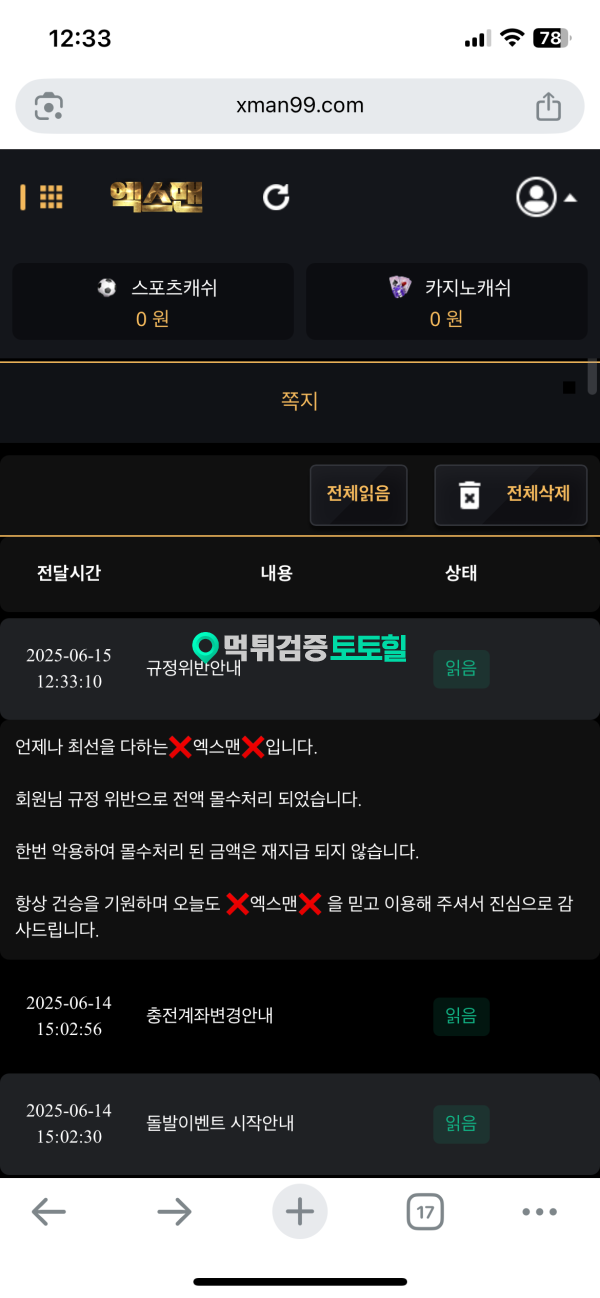Image resolution: width=600 pixels, height=1298 pixels.
Task: Click the 전체삭제 trash button
Action: click(x=510, y=494)
